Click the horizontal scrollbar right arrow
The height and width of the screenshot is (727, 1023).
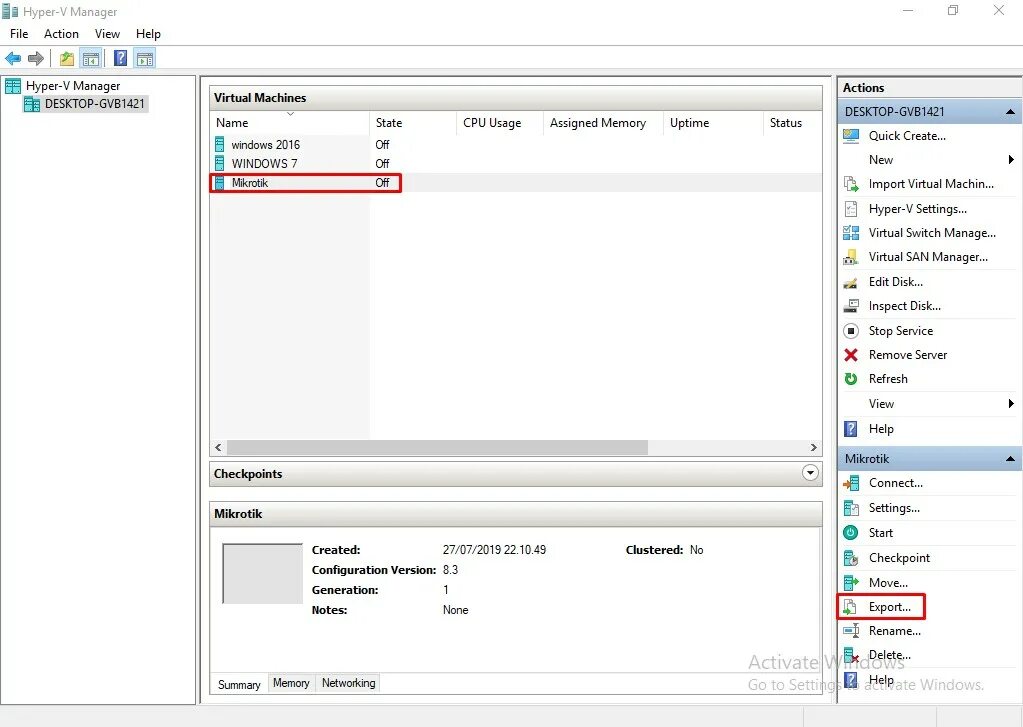814,448
